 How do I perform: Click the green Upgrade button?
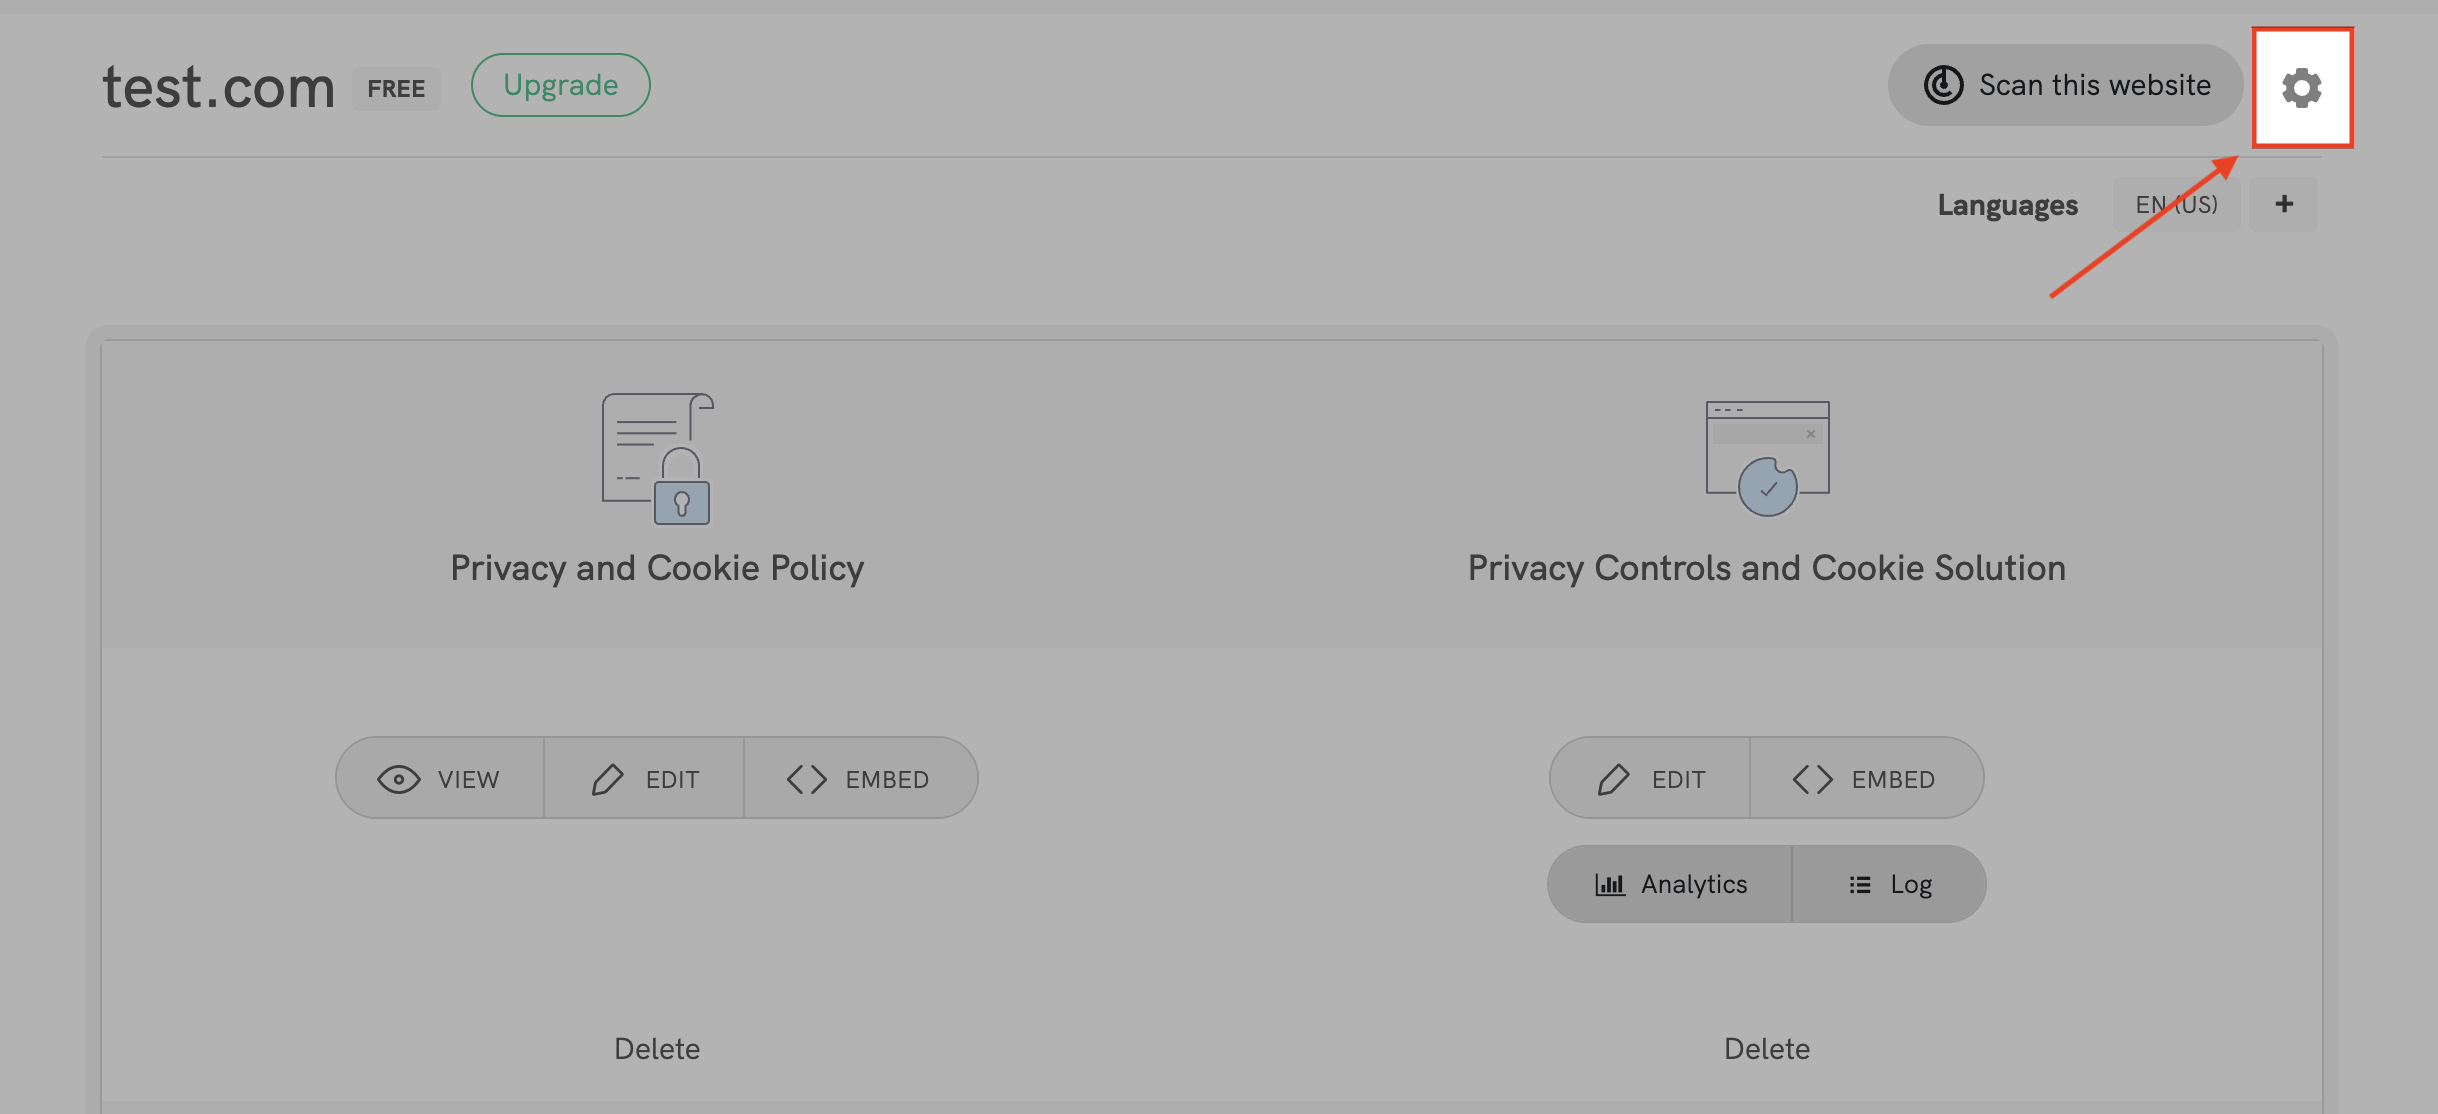point(560,85)
